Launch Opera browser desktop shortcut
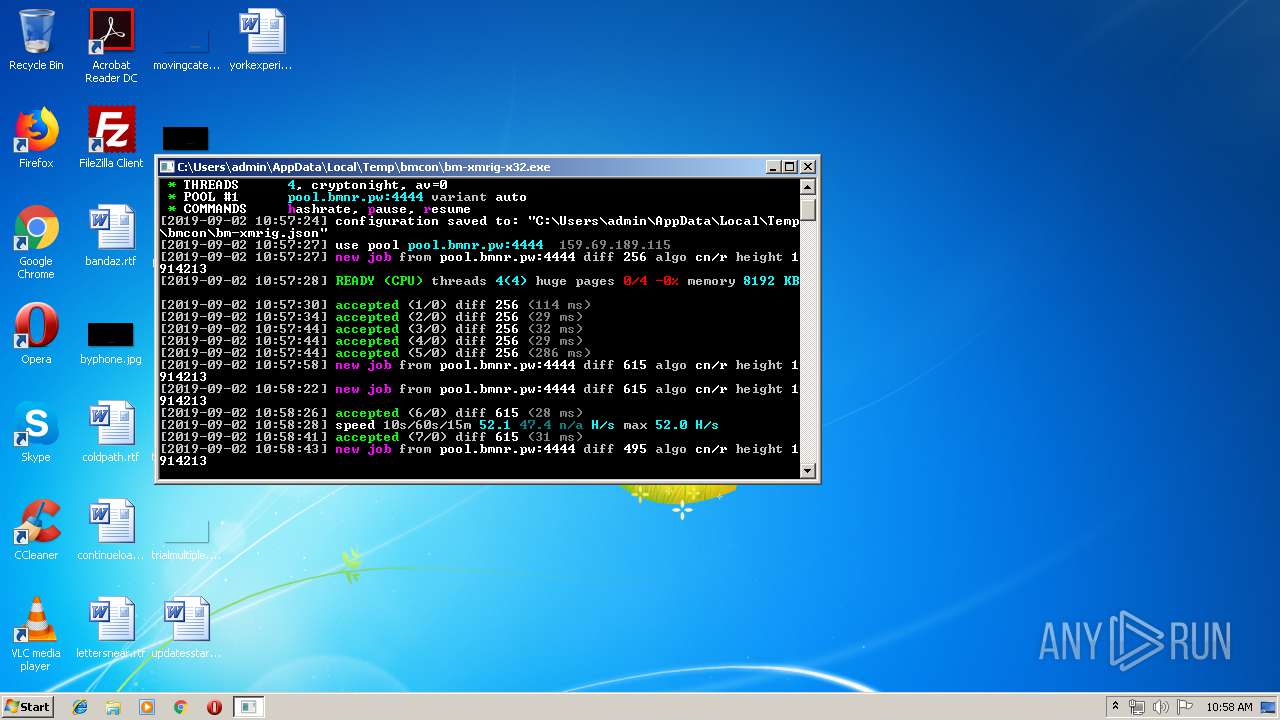 (x=36, y=334)
